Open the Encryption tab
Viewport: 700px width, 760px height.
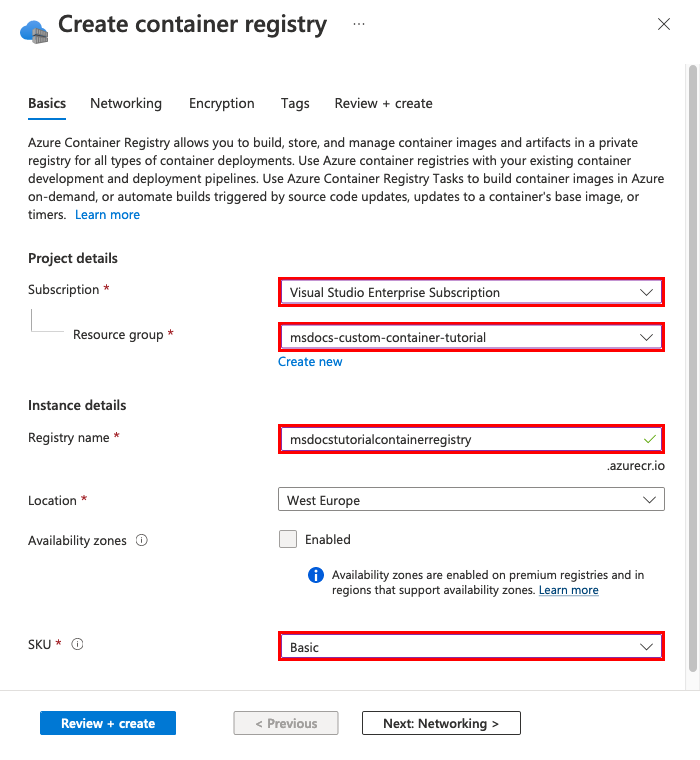222,103
